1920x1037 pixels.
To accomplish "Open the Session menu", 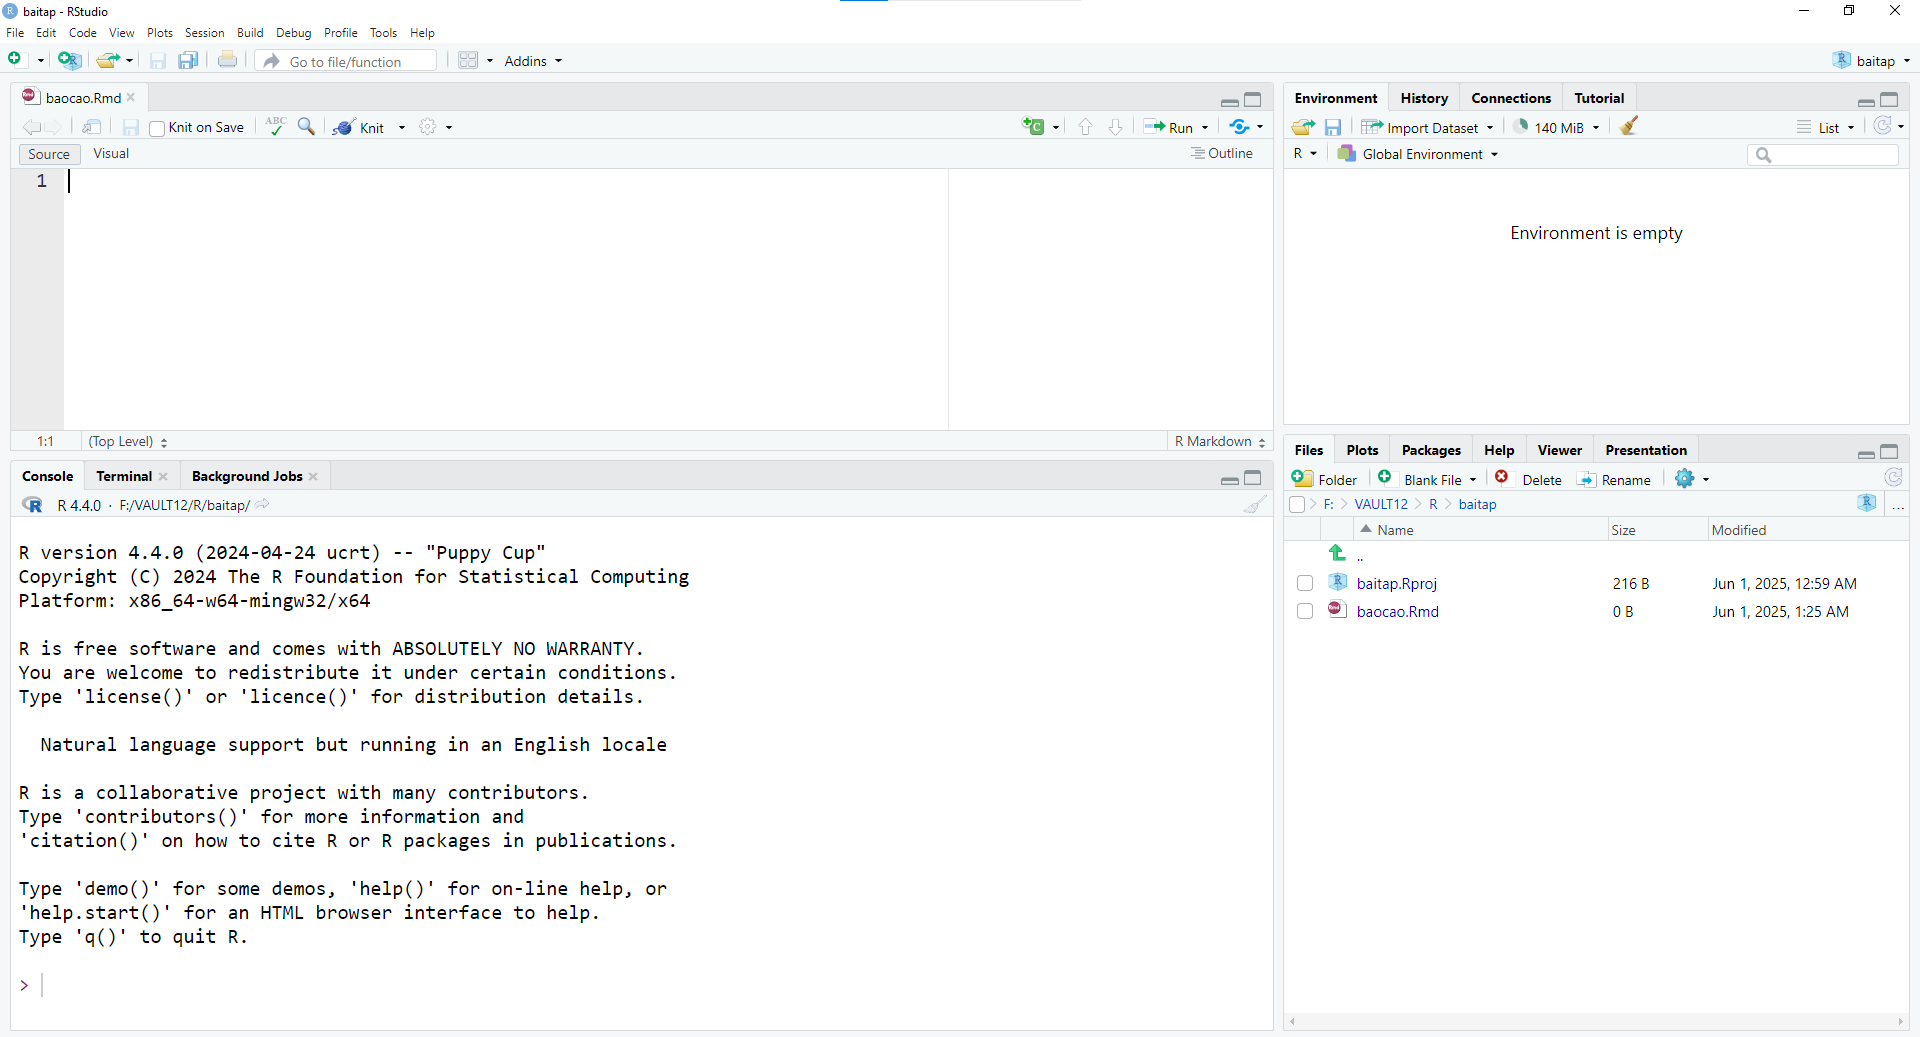I will 204,33.
